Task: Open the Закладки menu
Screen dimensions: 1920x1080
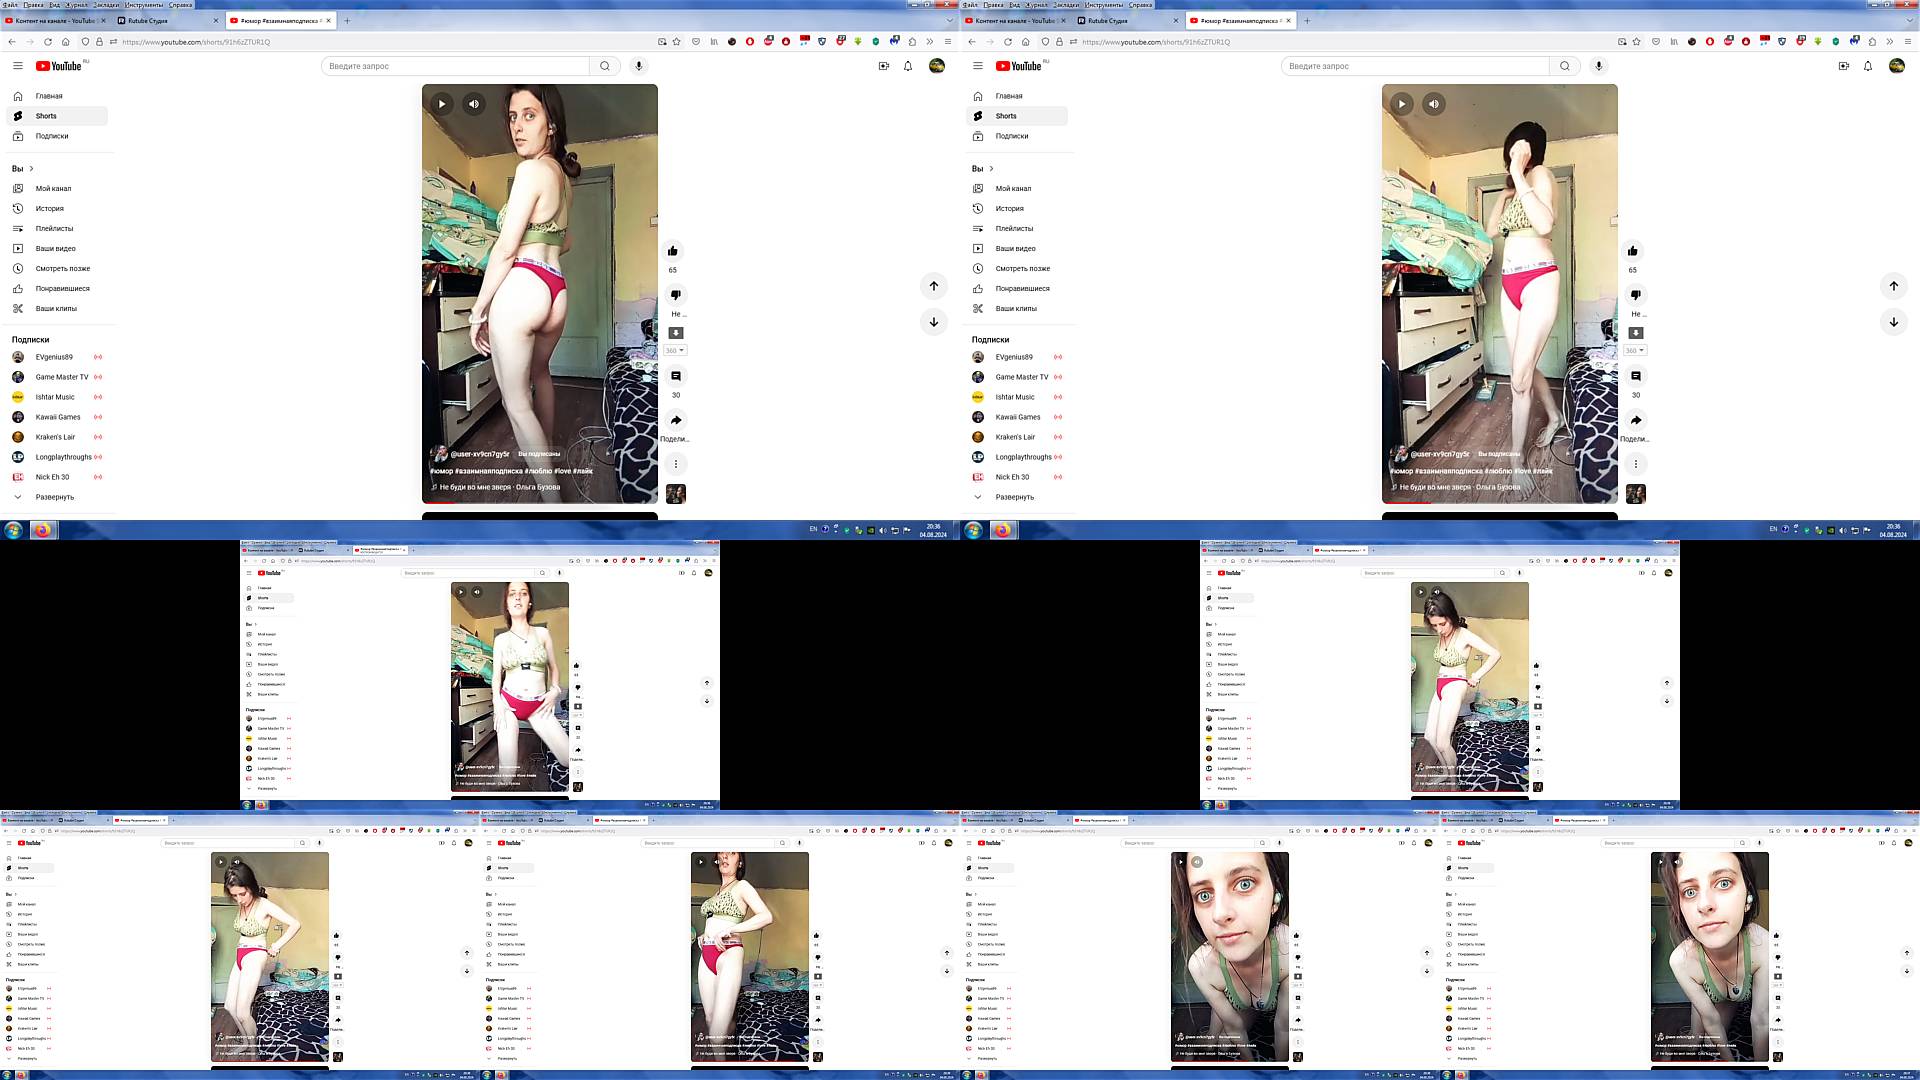Action: click(x=106, y=5)
